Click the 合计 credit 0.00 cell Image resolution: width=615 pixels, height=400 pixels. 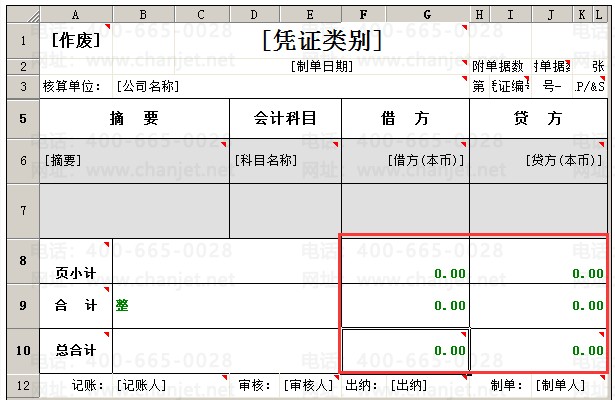pyautogui.click(x=539, y=306)
